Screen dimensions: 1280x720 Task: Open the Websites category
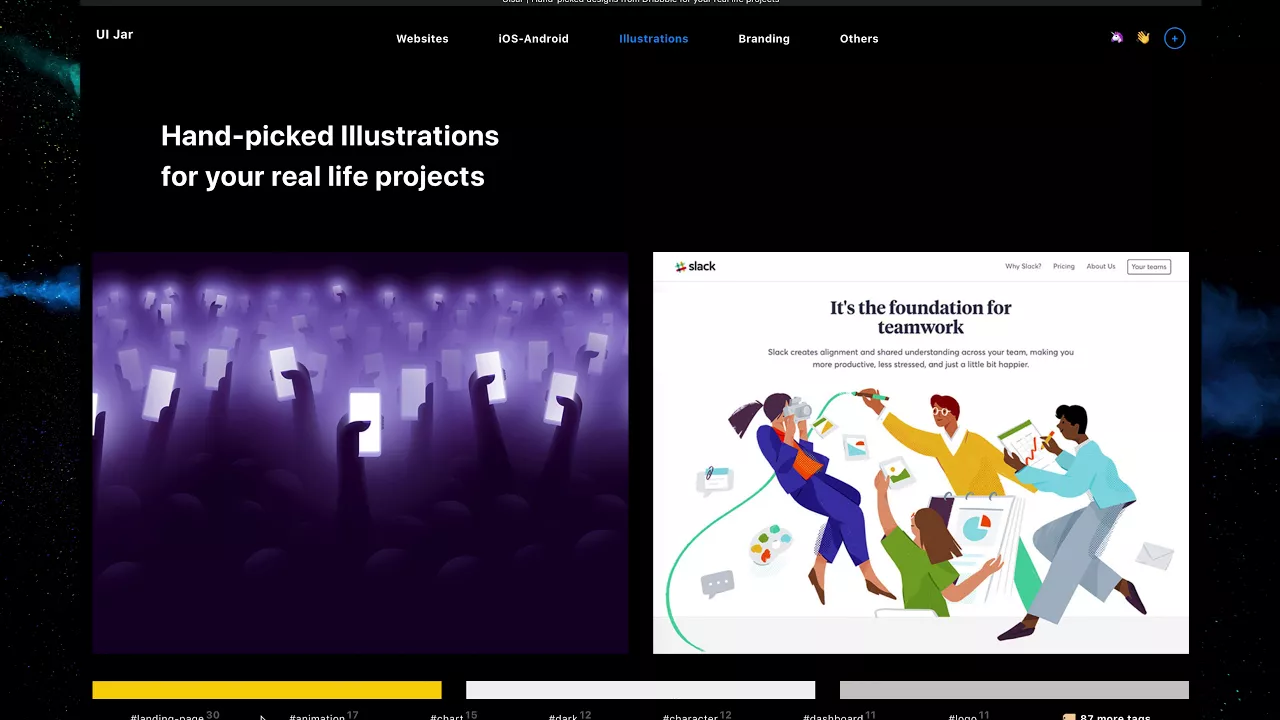[x=422, y=39]
